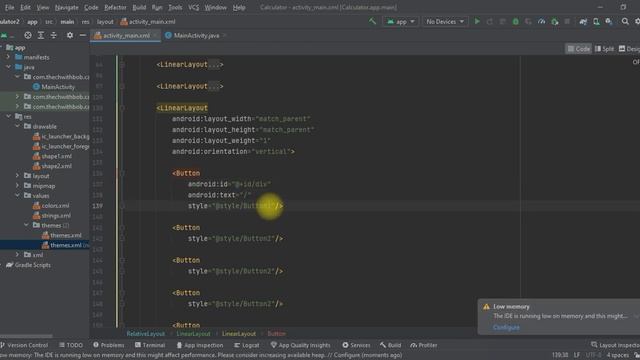Open Android project view dropdown
The width and height of the screenshot is (640, 360).
pos(7,36)
